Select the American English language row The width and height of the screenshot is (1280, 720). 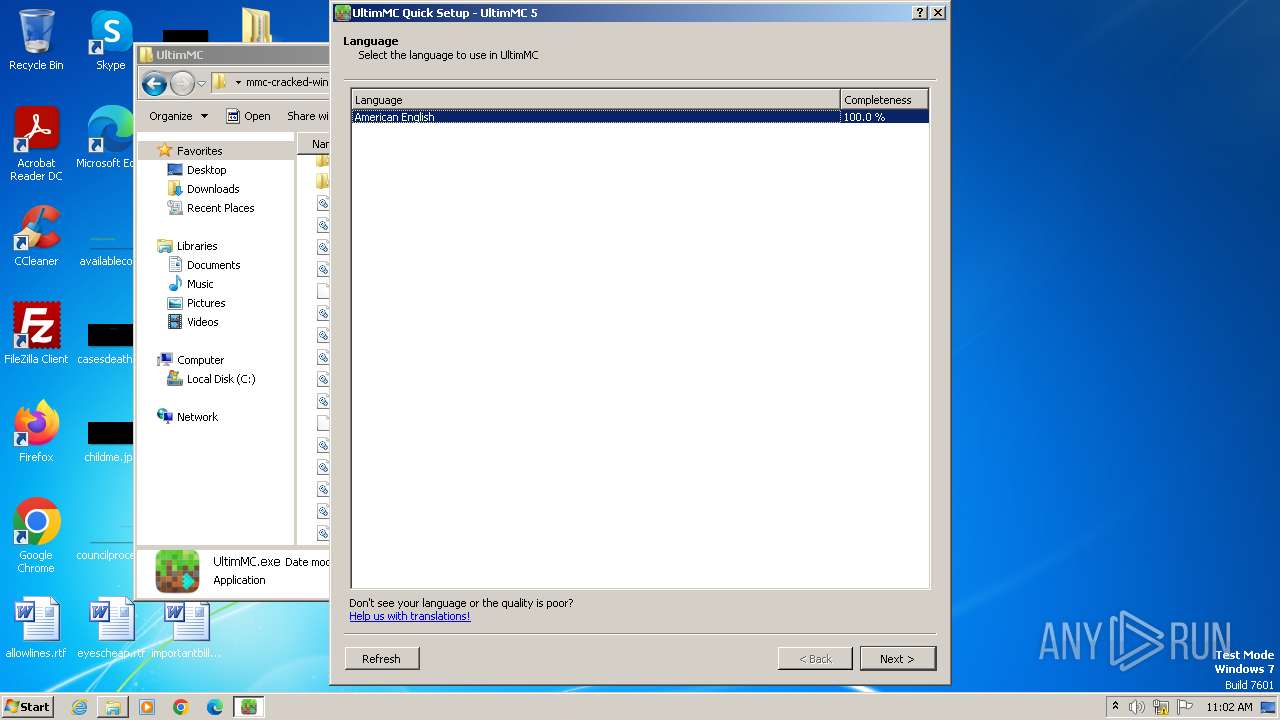click(x=640, y=117)
